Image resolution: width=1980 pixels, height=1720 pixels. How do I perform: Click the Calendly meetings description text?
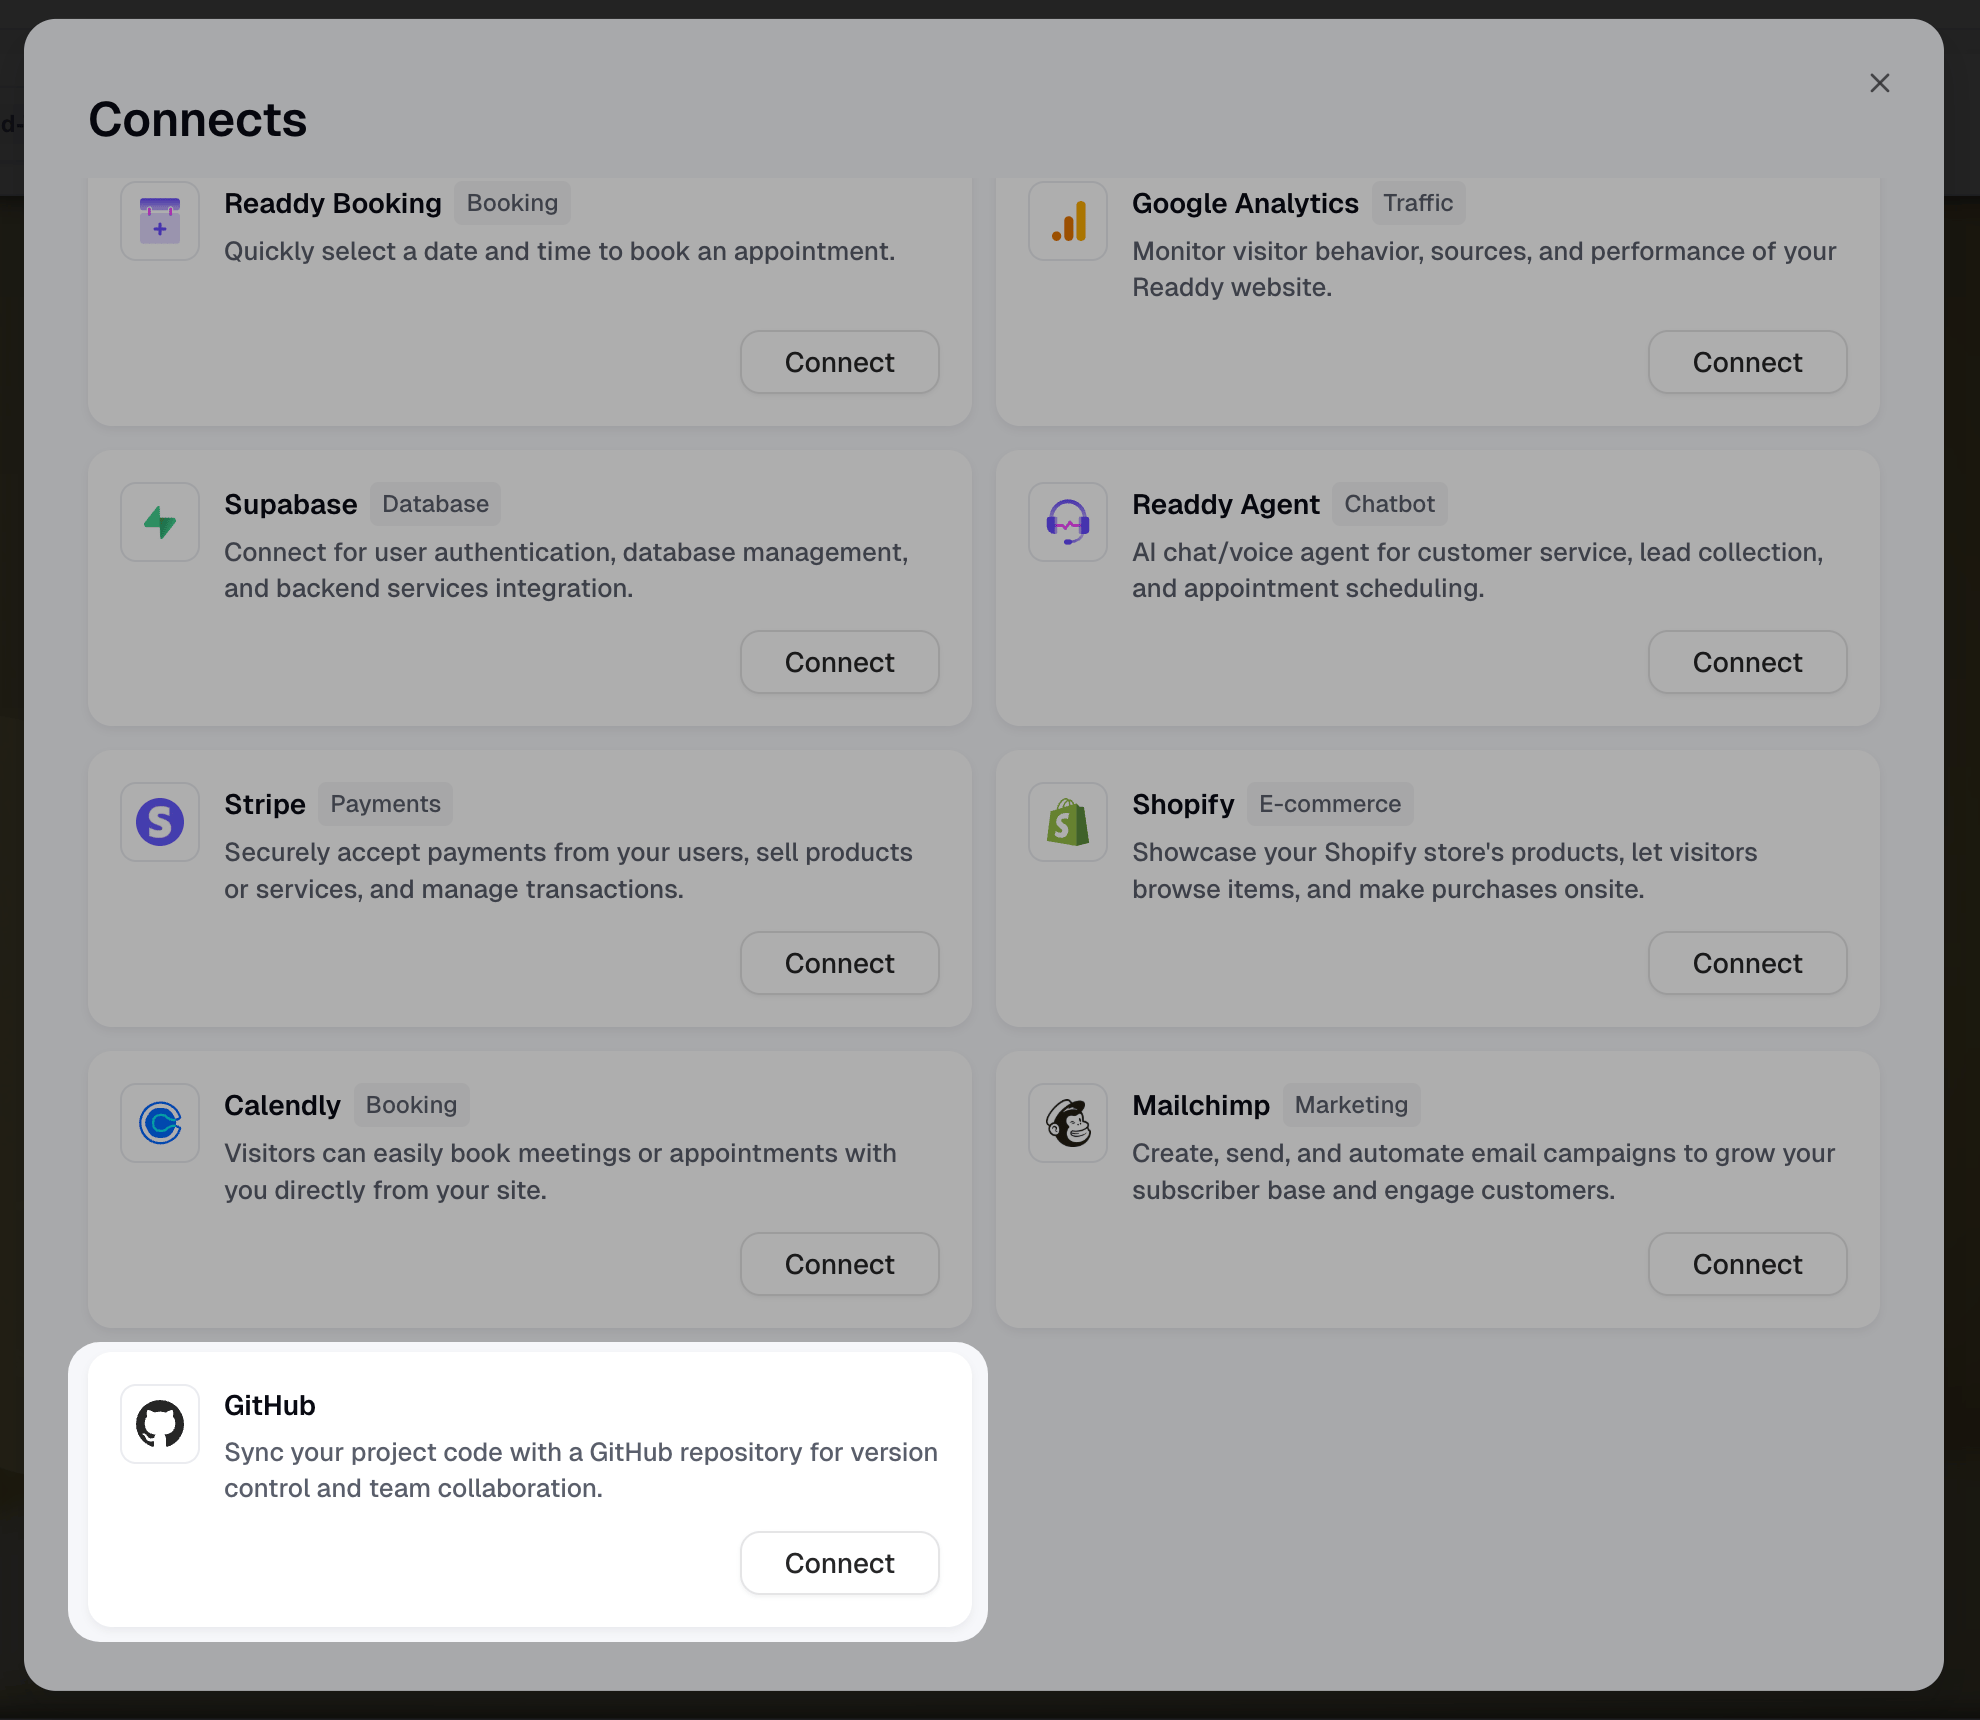tap(560, 1172)
